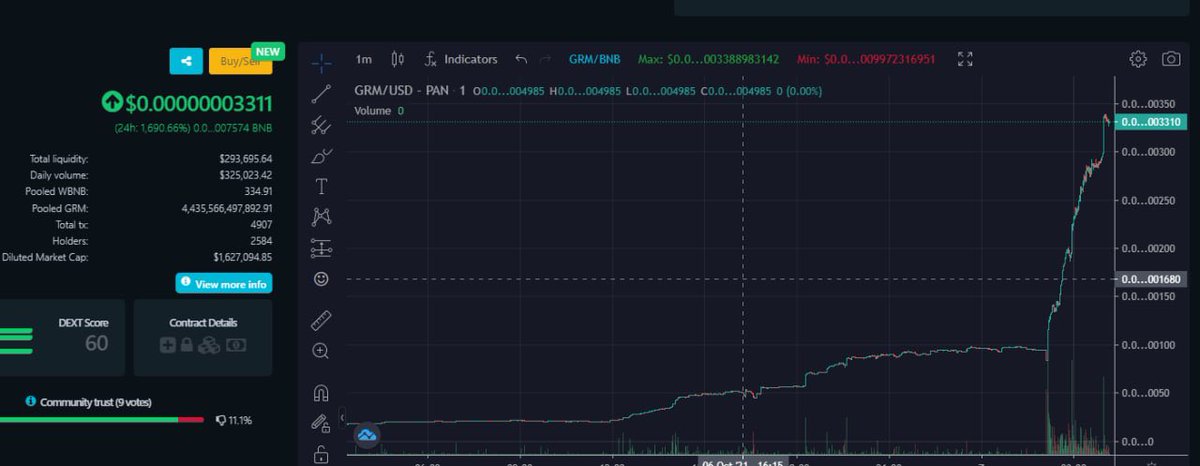Click the Volume indicator legend

pyautogui.click(x=379, y=110)
